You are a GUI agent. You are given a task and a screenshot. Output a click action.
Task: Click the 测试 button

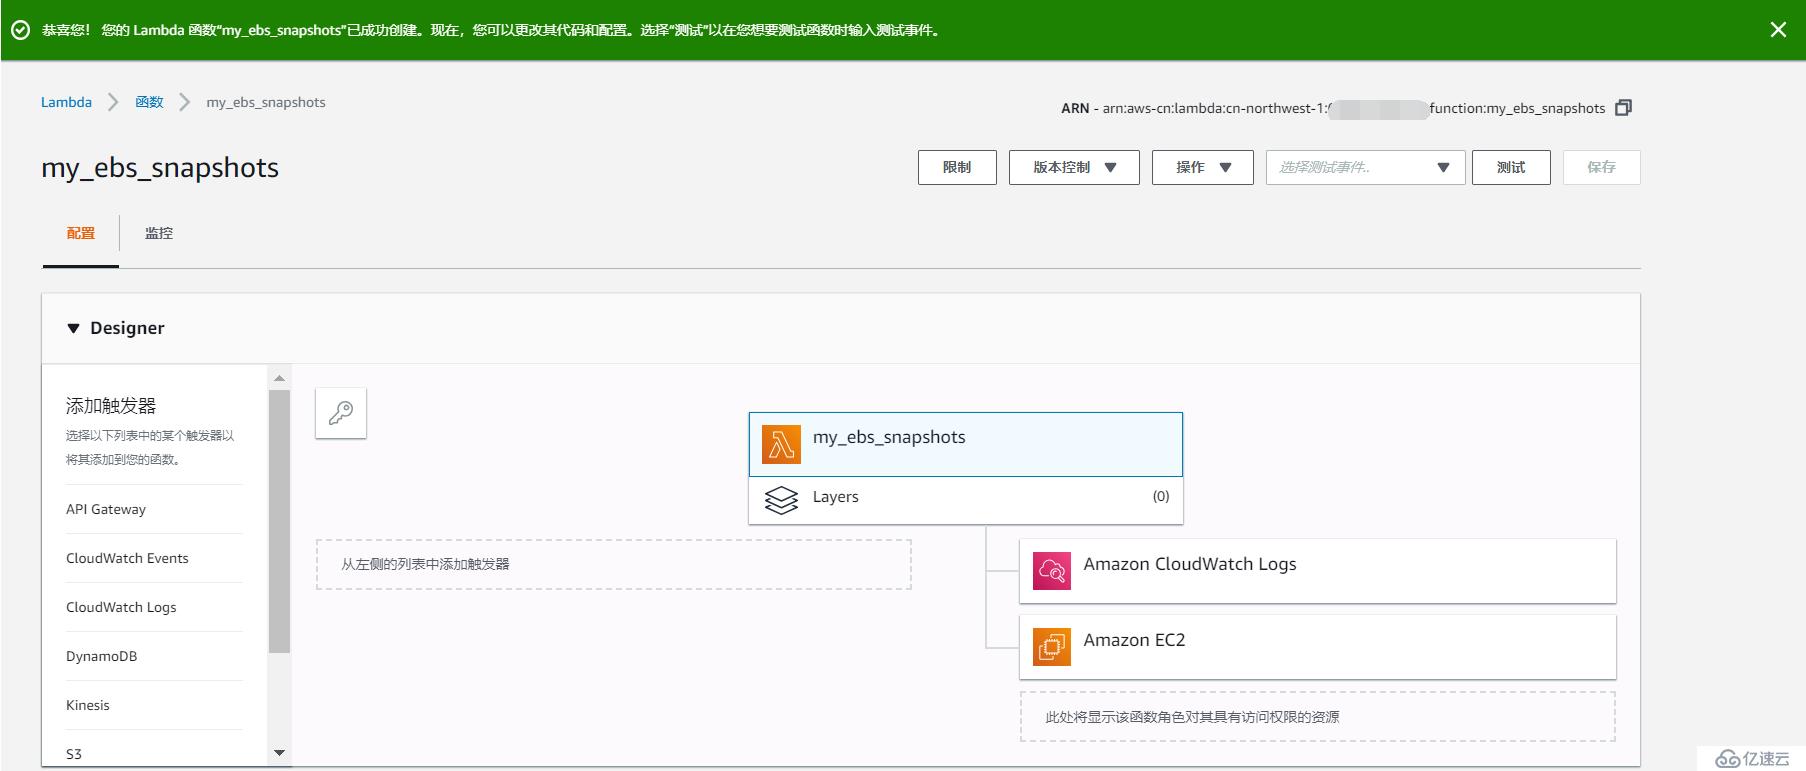click(x=1511, y=167)
